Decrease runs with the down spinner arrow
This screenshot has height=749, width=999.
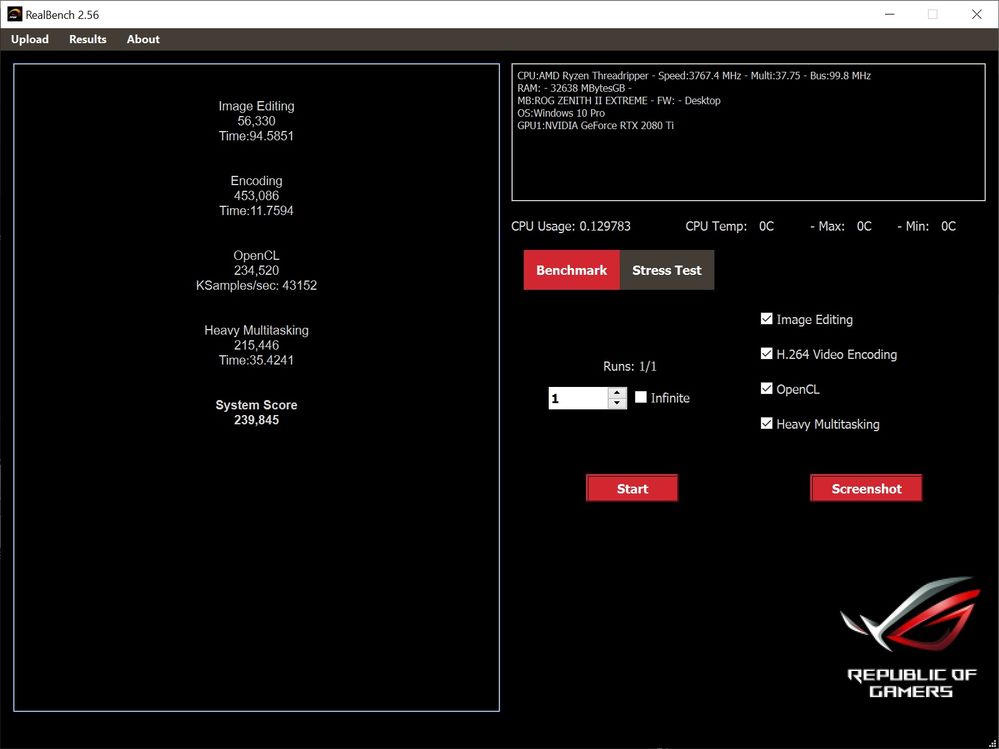tap(617, 404)
